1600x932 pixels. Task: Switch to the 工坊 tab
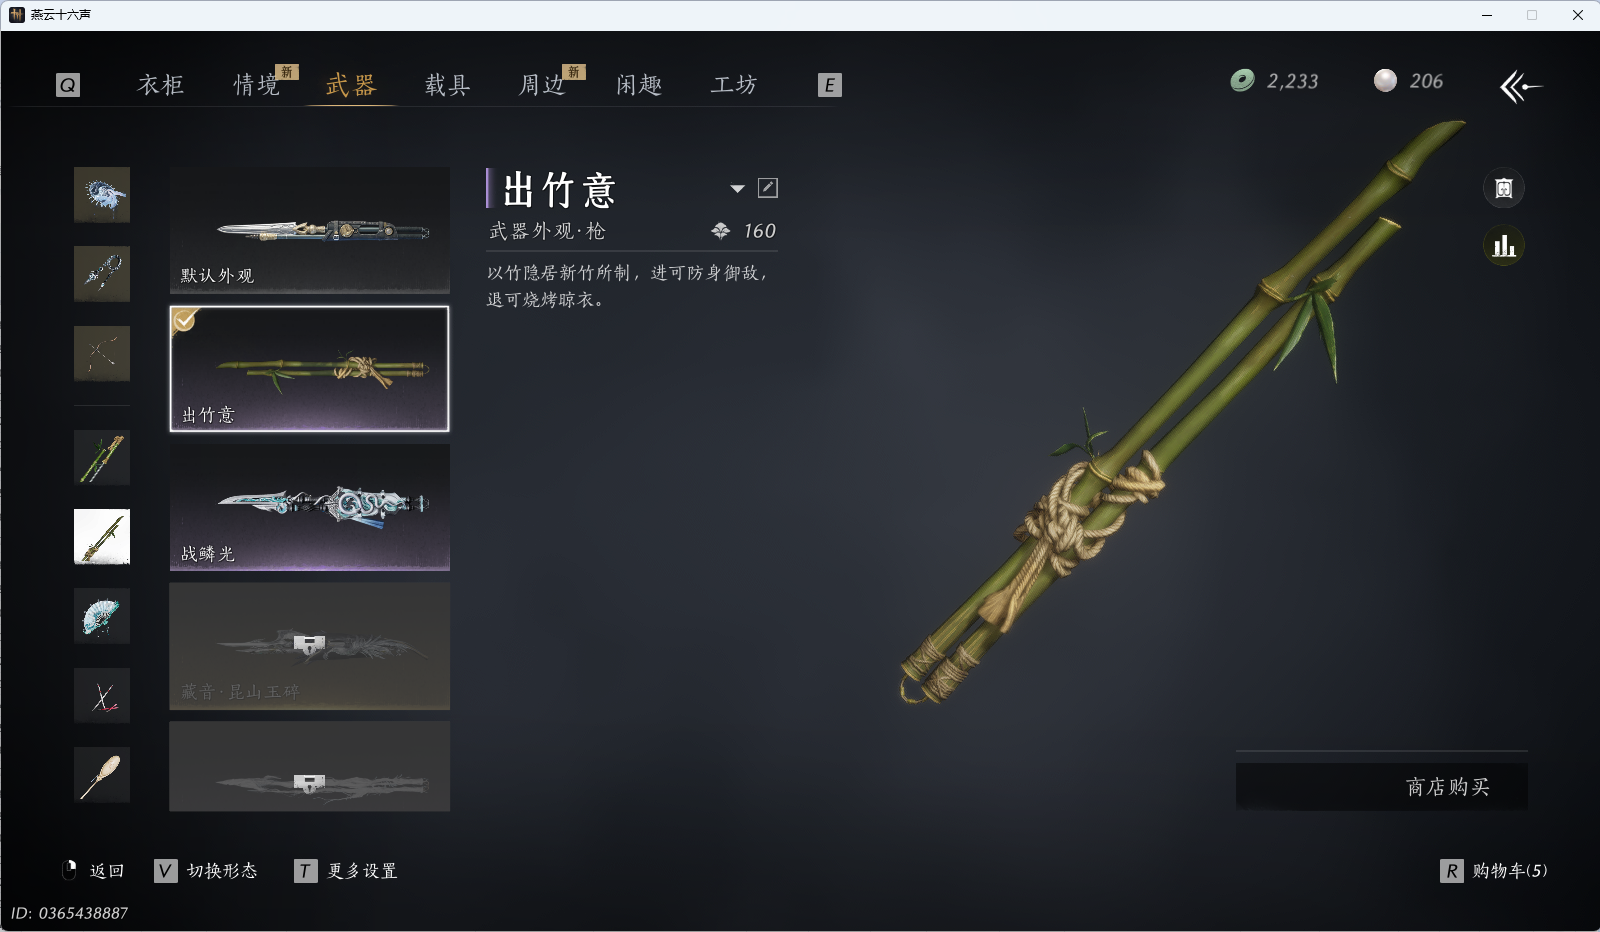(734, 85)
